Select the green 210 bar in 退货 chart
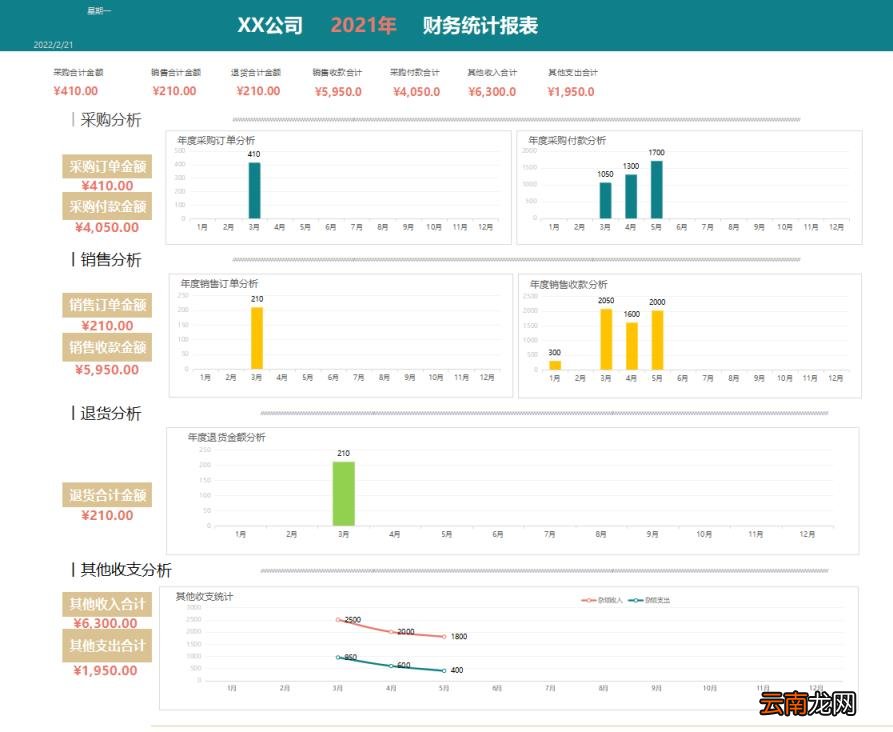This screenshot has height=732, width=893. [343, 494]
